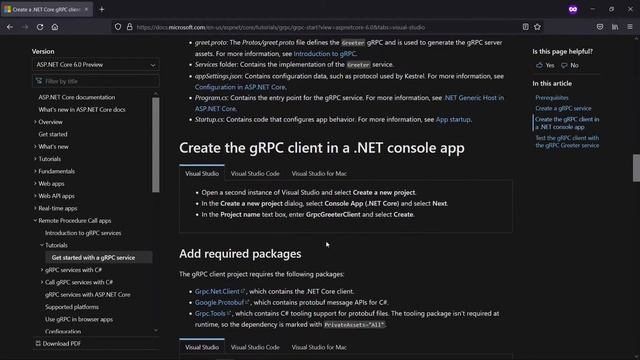This screenshot has height=360, width=640.
Task: Expand the Fundamentals tree node
Action: tap(35, 171)
